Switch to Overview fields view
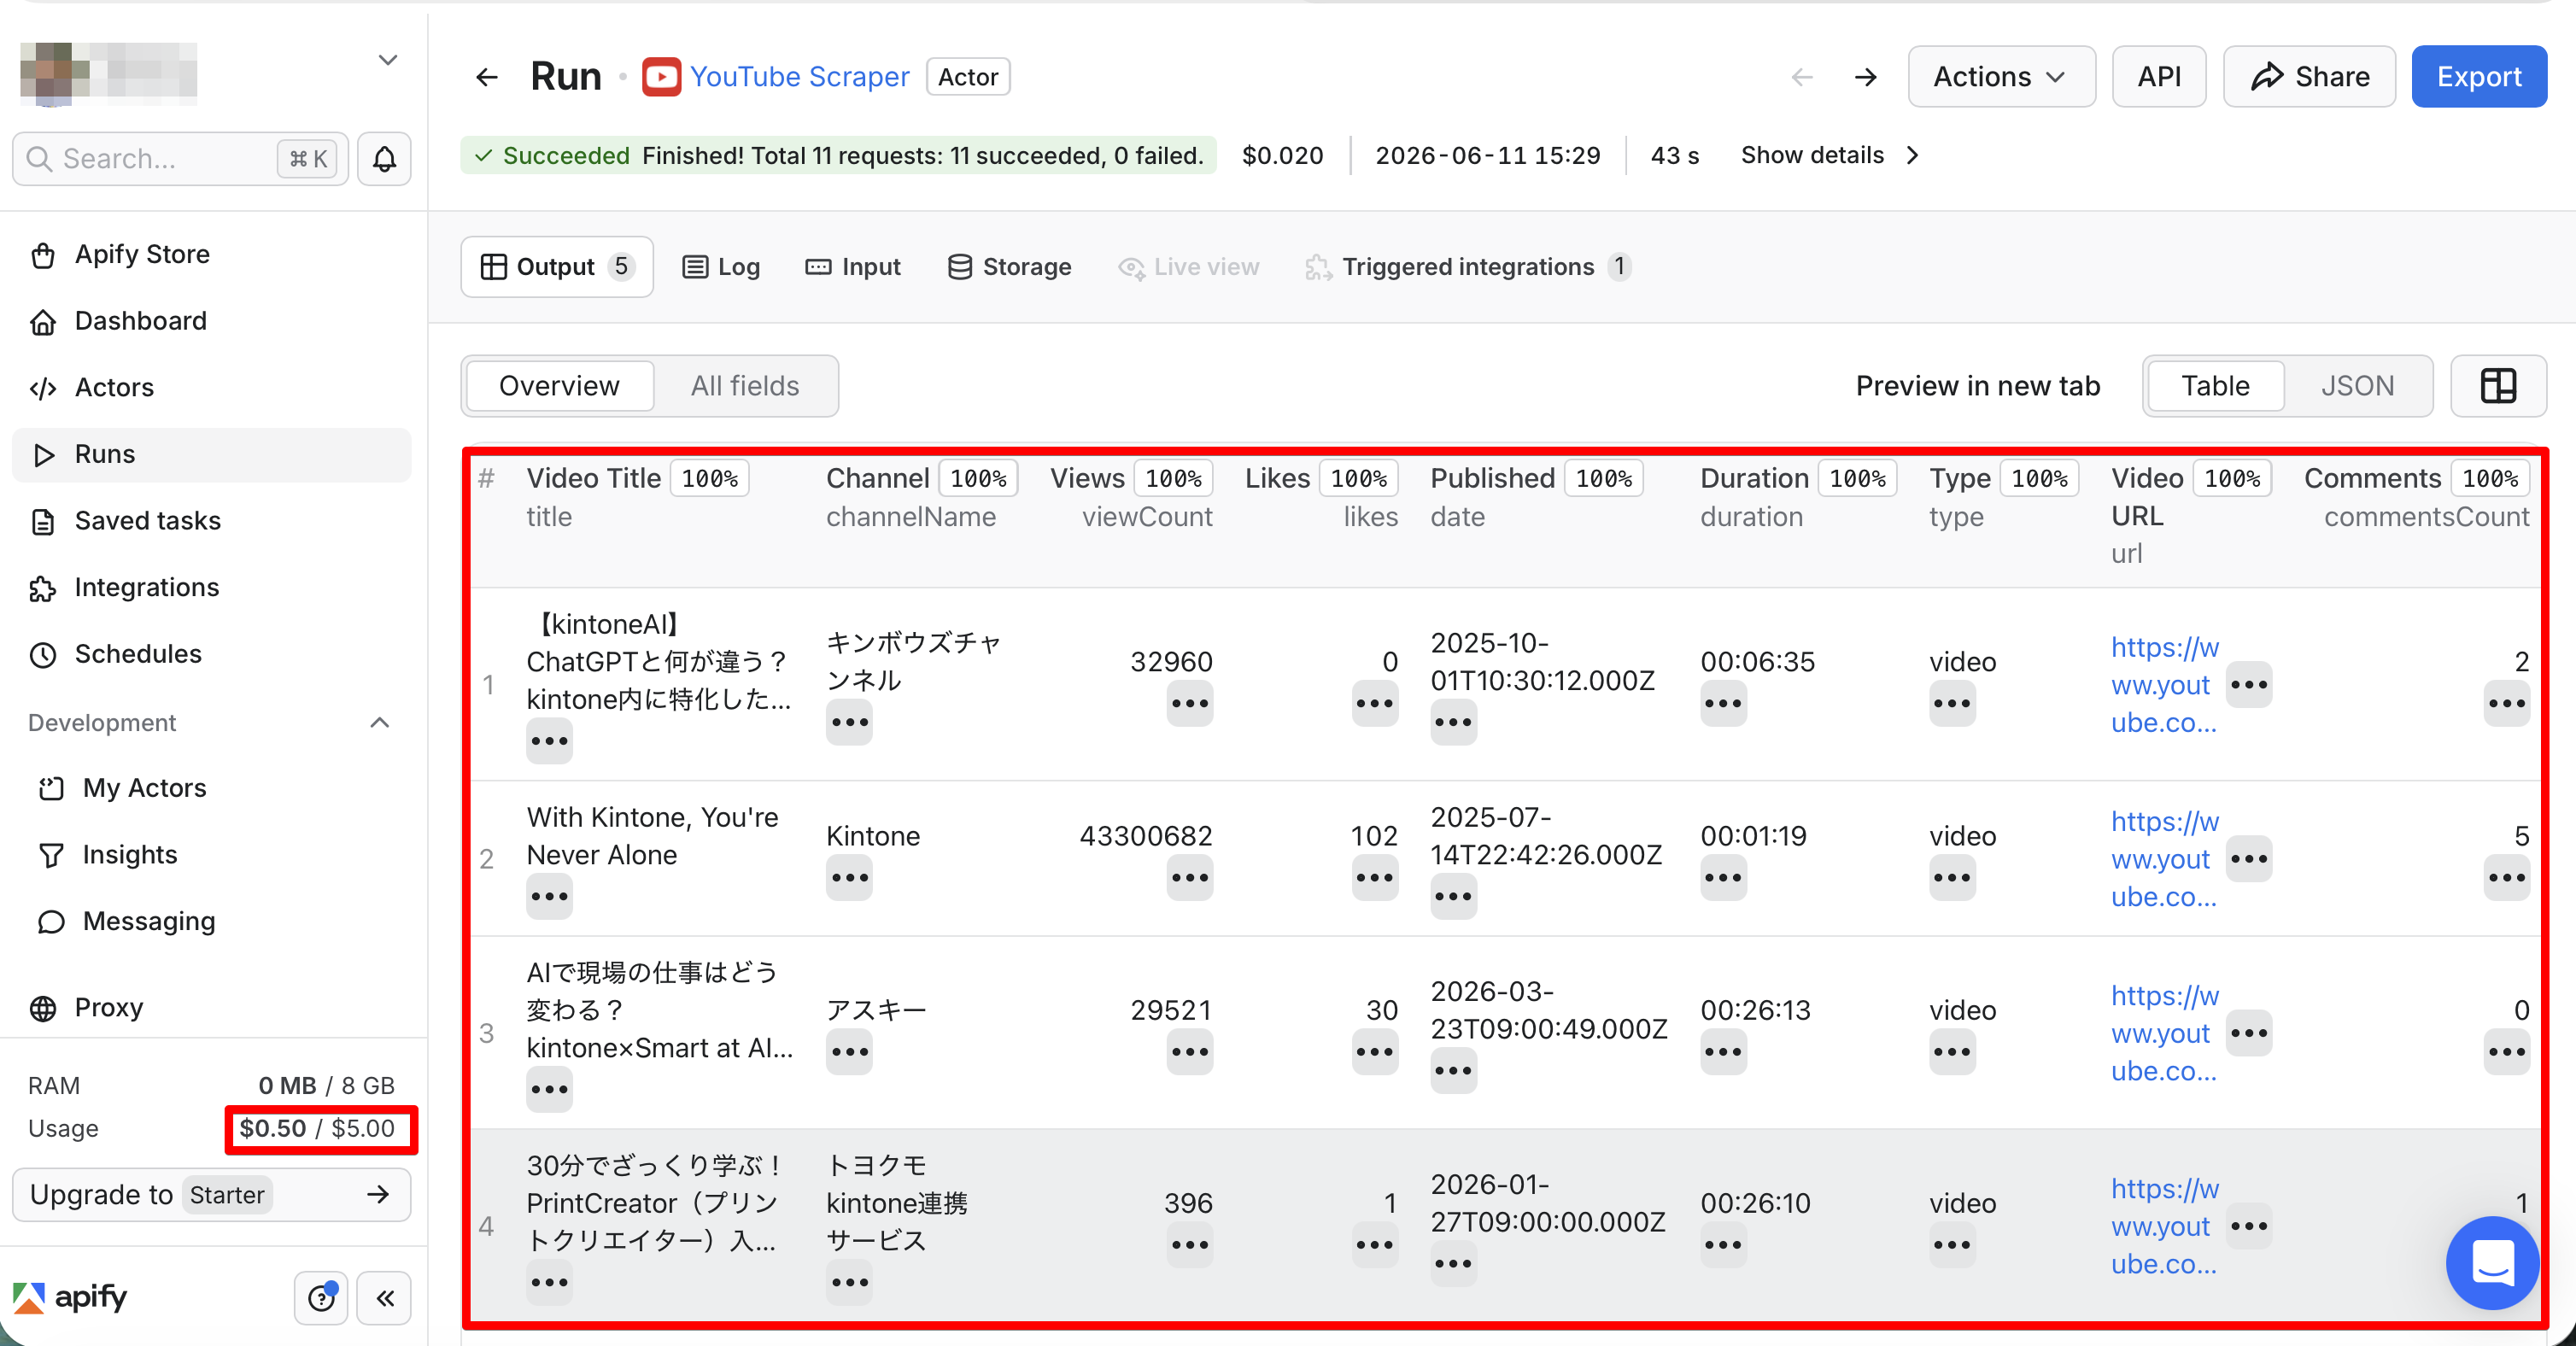The width and height of the screenshot is (2576, 1346). tap(559, 386)
